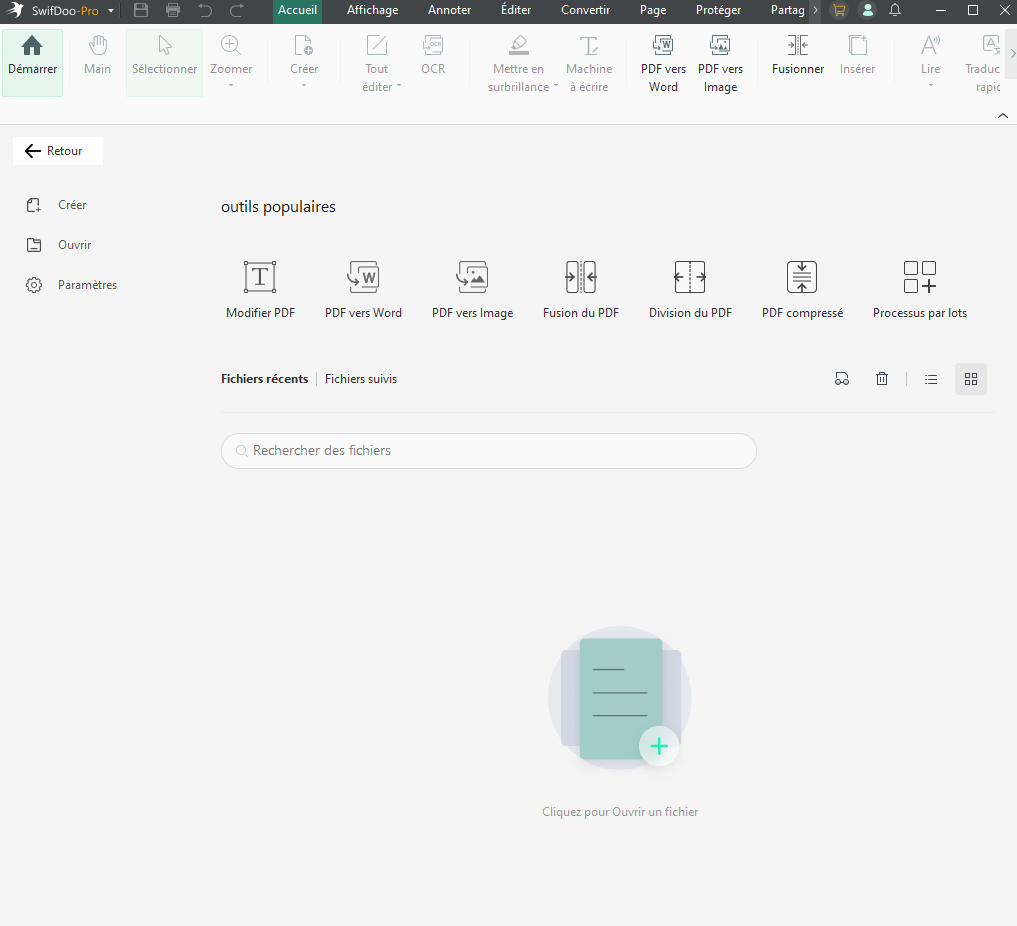
Task: Open the Annoter ribbon tab
Action: point(449,10)
